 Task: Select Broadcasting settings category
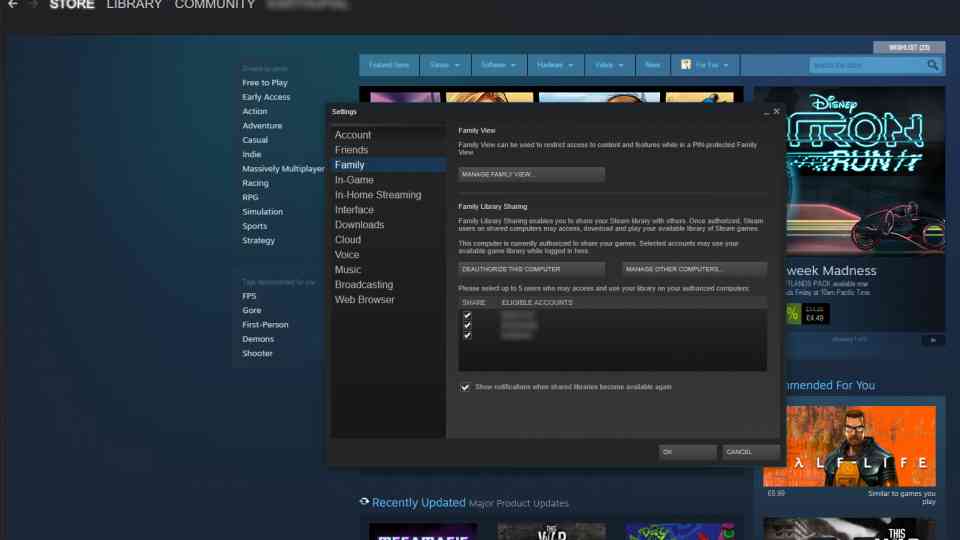point(388,285)
